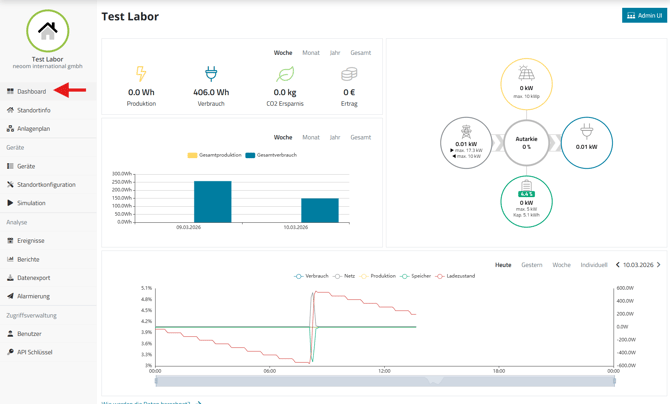Select Gestern for the line chart range

pos(531,265)
